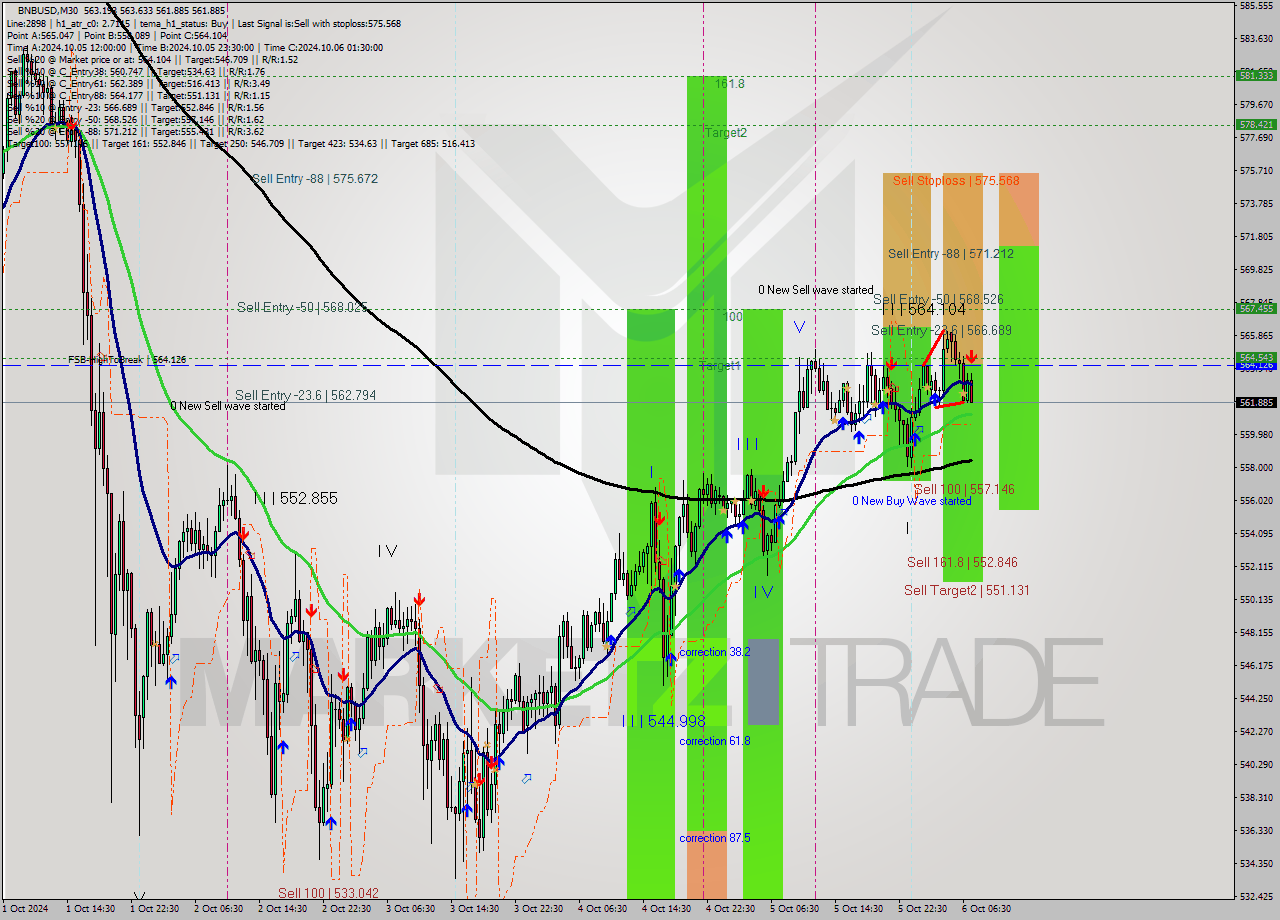This screenshot has width=1280, height=920.
Task: Click the 532.425 price axis value
Action: coord(1256,896)
